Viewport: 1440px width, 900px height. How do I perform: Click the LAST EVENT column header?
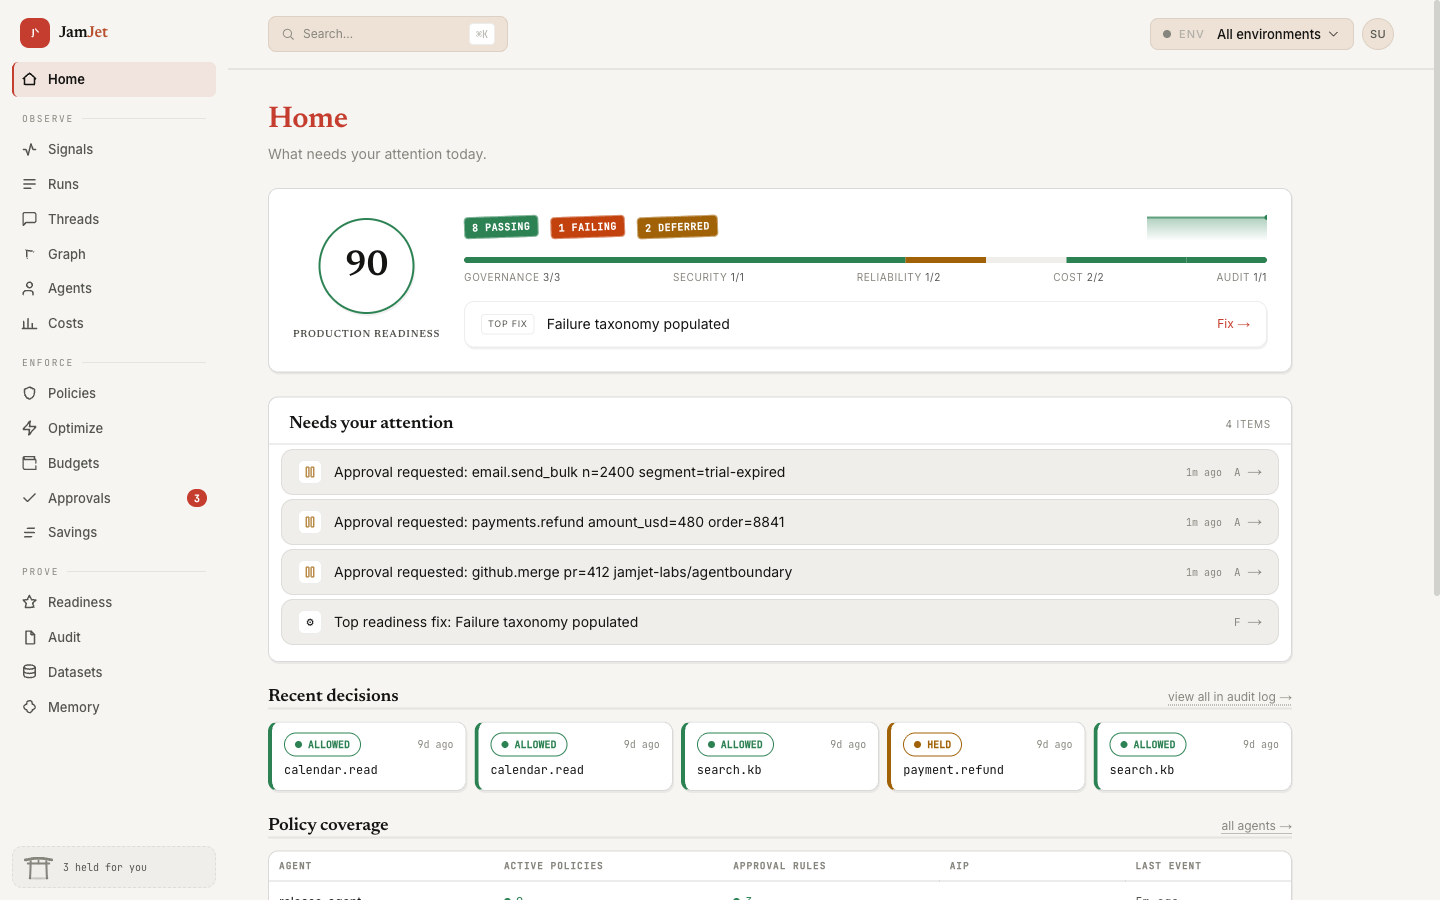click(x=1168, y=866)
